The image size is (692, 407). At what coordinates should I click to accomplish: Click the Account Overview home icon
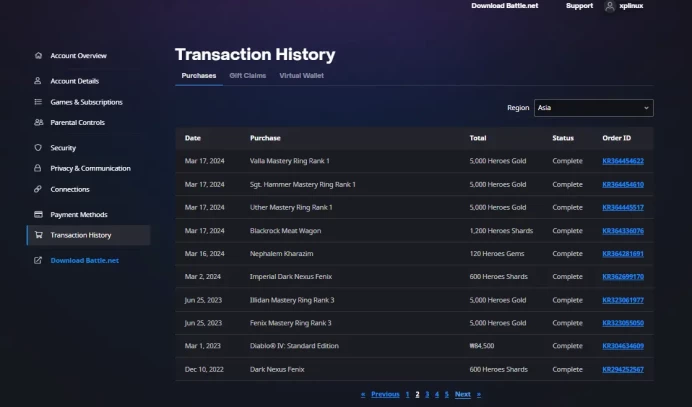[x=38, y=56]
